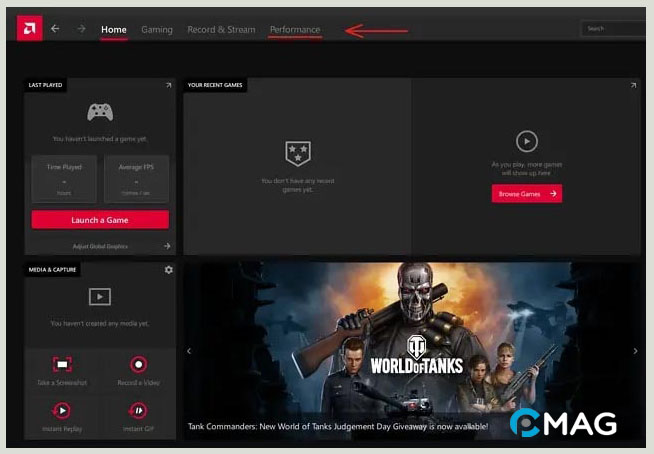Open Media & Capture settings gear
This screenshot has height=454, width=654.
pyautogui.click(x=168, y=270)
